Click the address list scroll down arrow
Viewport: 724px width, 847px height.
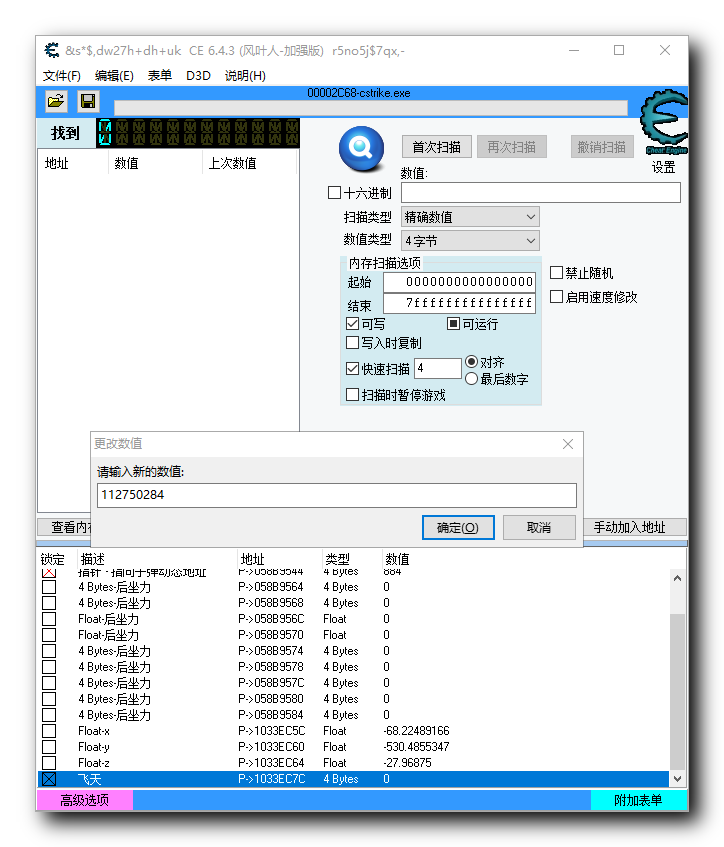[678, 778]
